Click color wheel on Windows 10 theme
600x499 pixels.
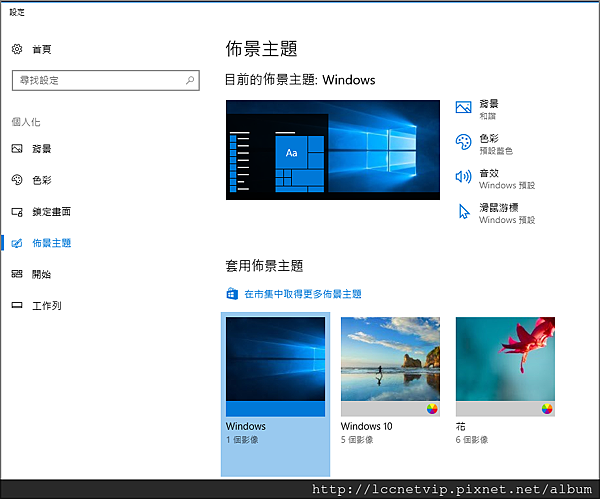[x=432, y=409]
